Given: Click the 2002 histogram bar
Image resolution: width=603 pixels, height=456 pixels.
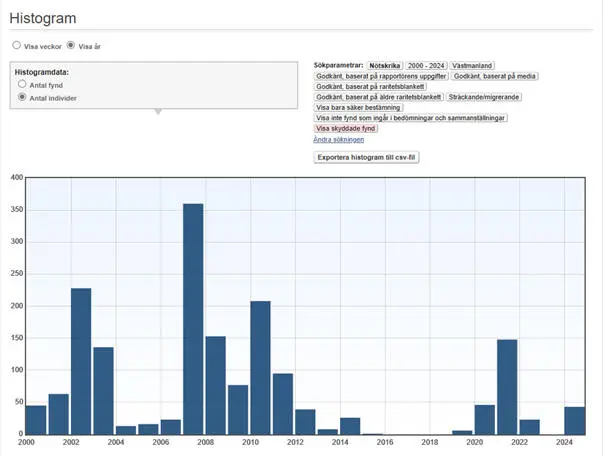Looking at the screenshot, I should pyautogui.click(x=81, y=360).
